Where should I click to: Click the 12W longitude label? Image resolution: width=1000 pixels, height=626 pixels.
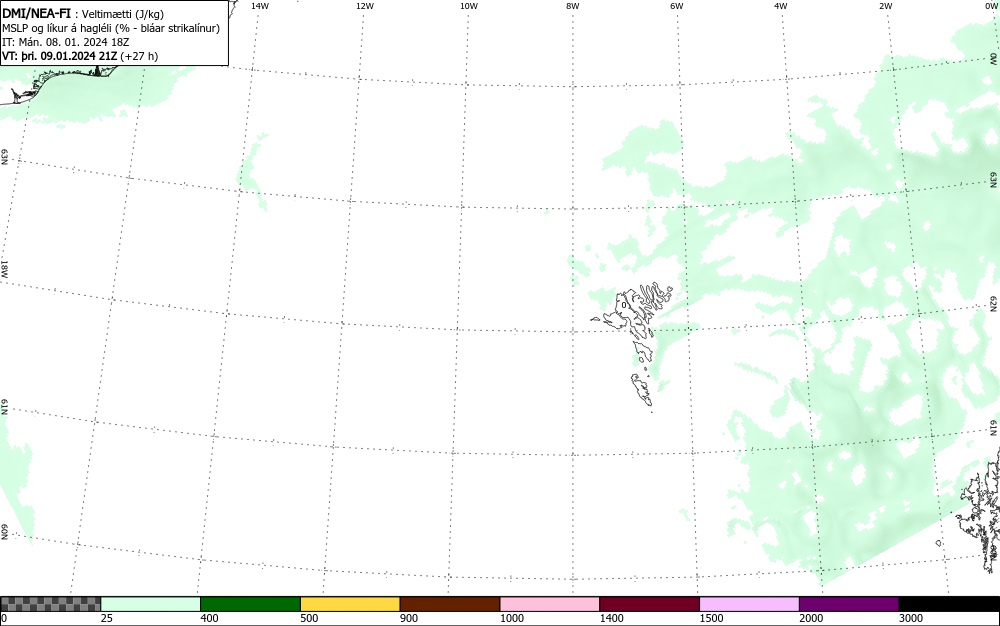pyautogui.click(x=365, y=6)
